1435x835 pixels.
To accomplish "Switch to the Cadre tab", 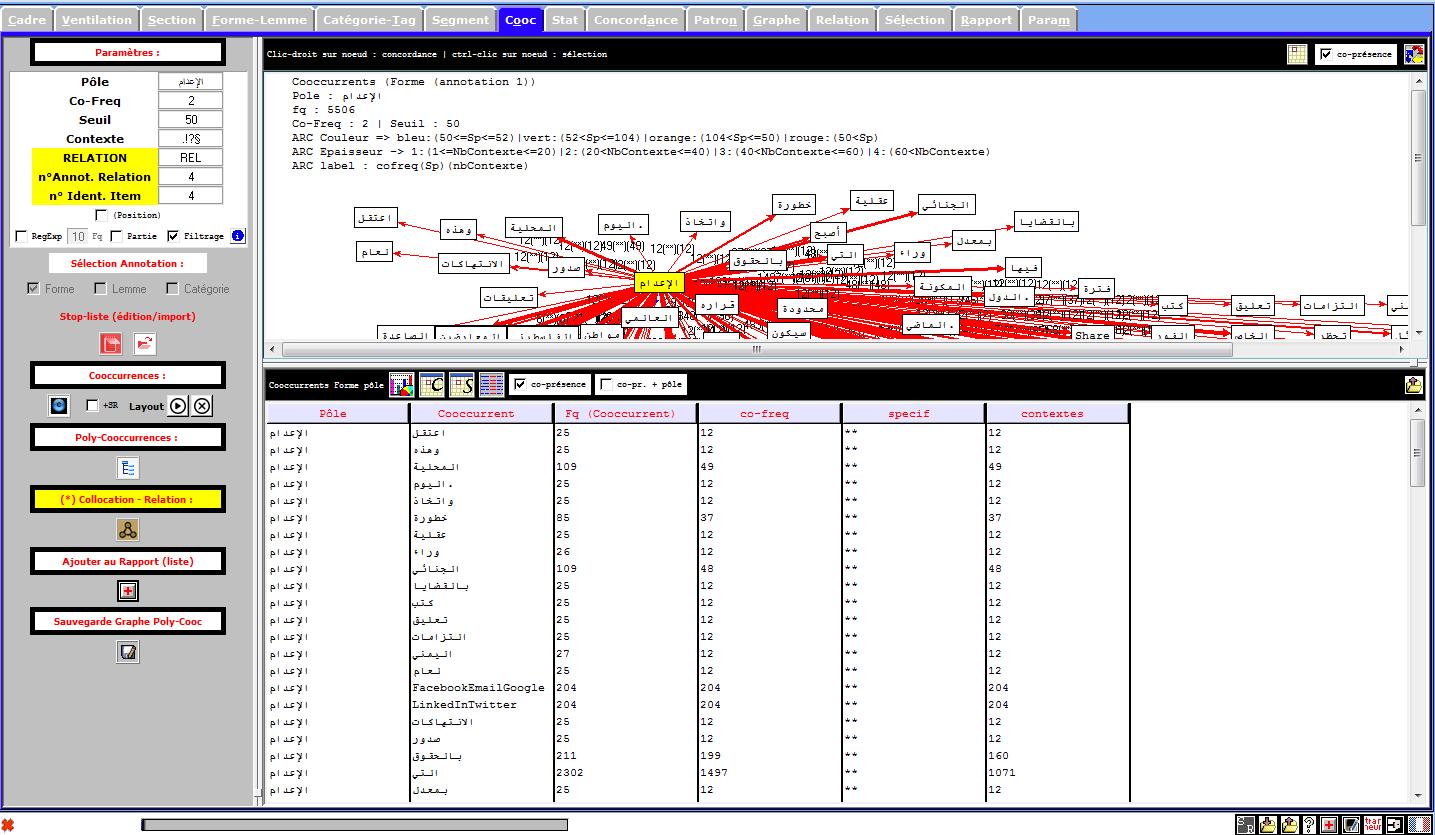I will tap(27, 19).
